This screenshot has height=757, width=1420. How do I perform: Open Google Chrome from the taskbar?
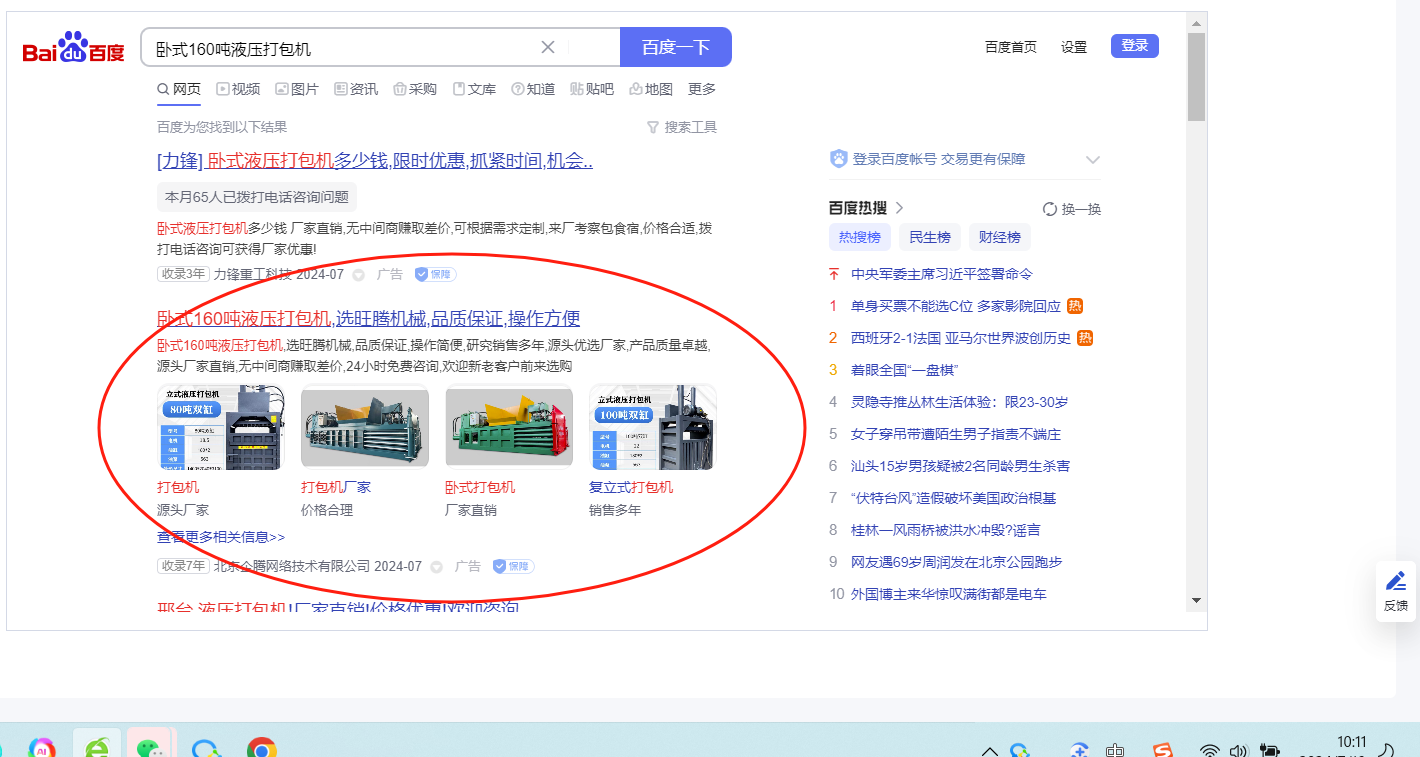(x=262, y=748)
